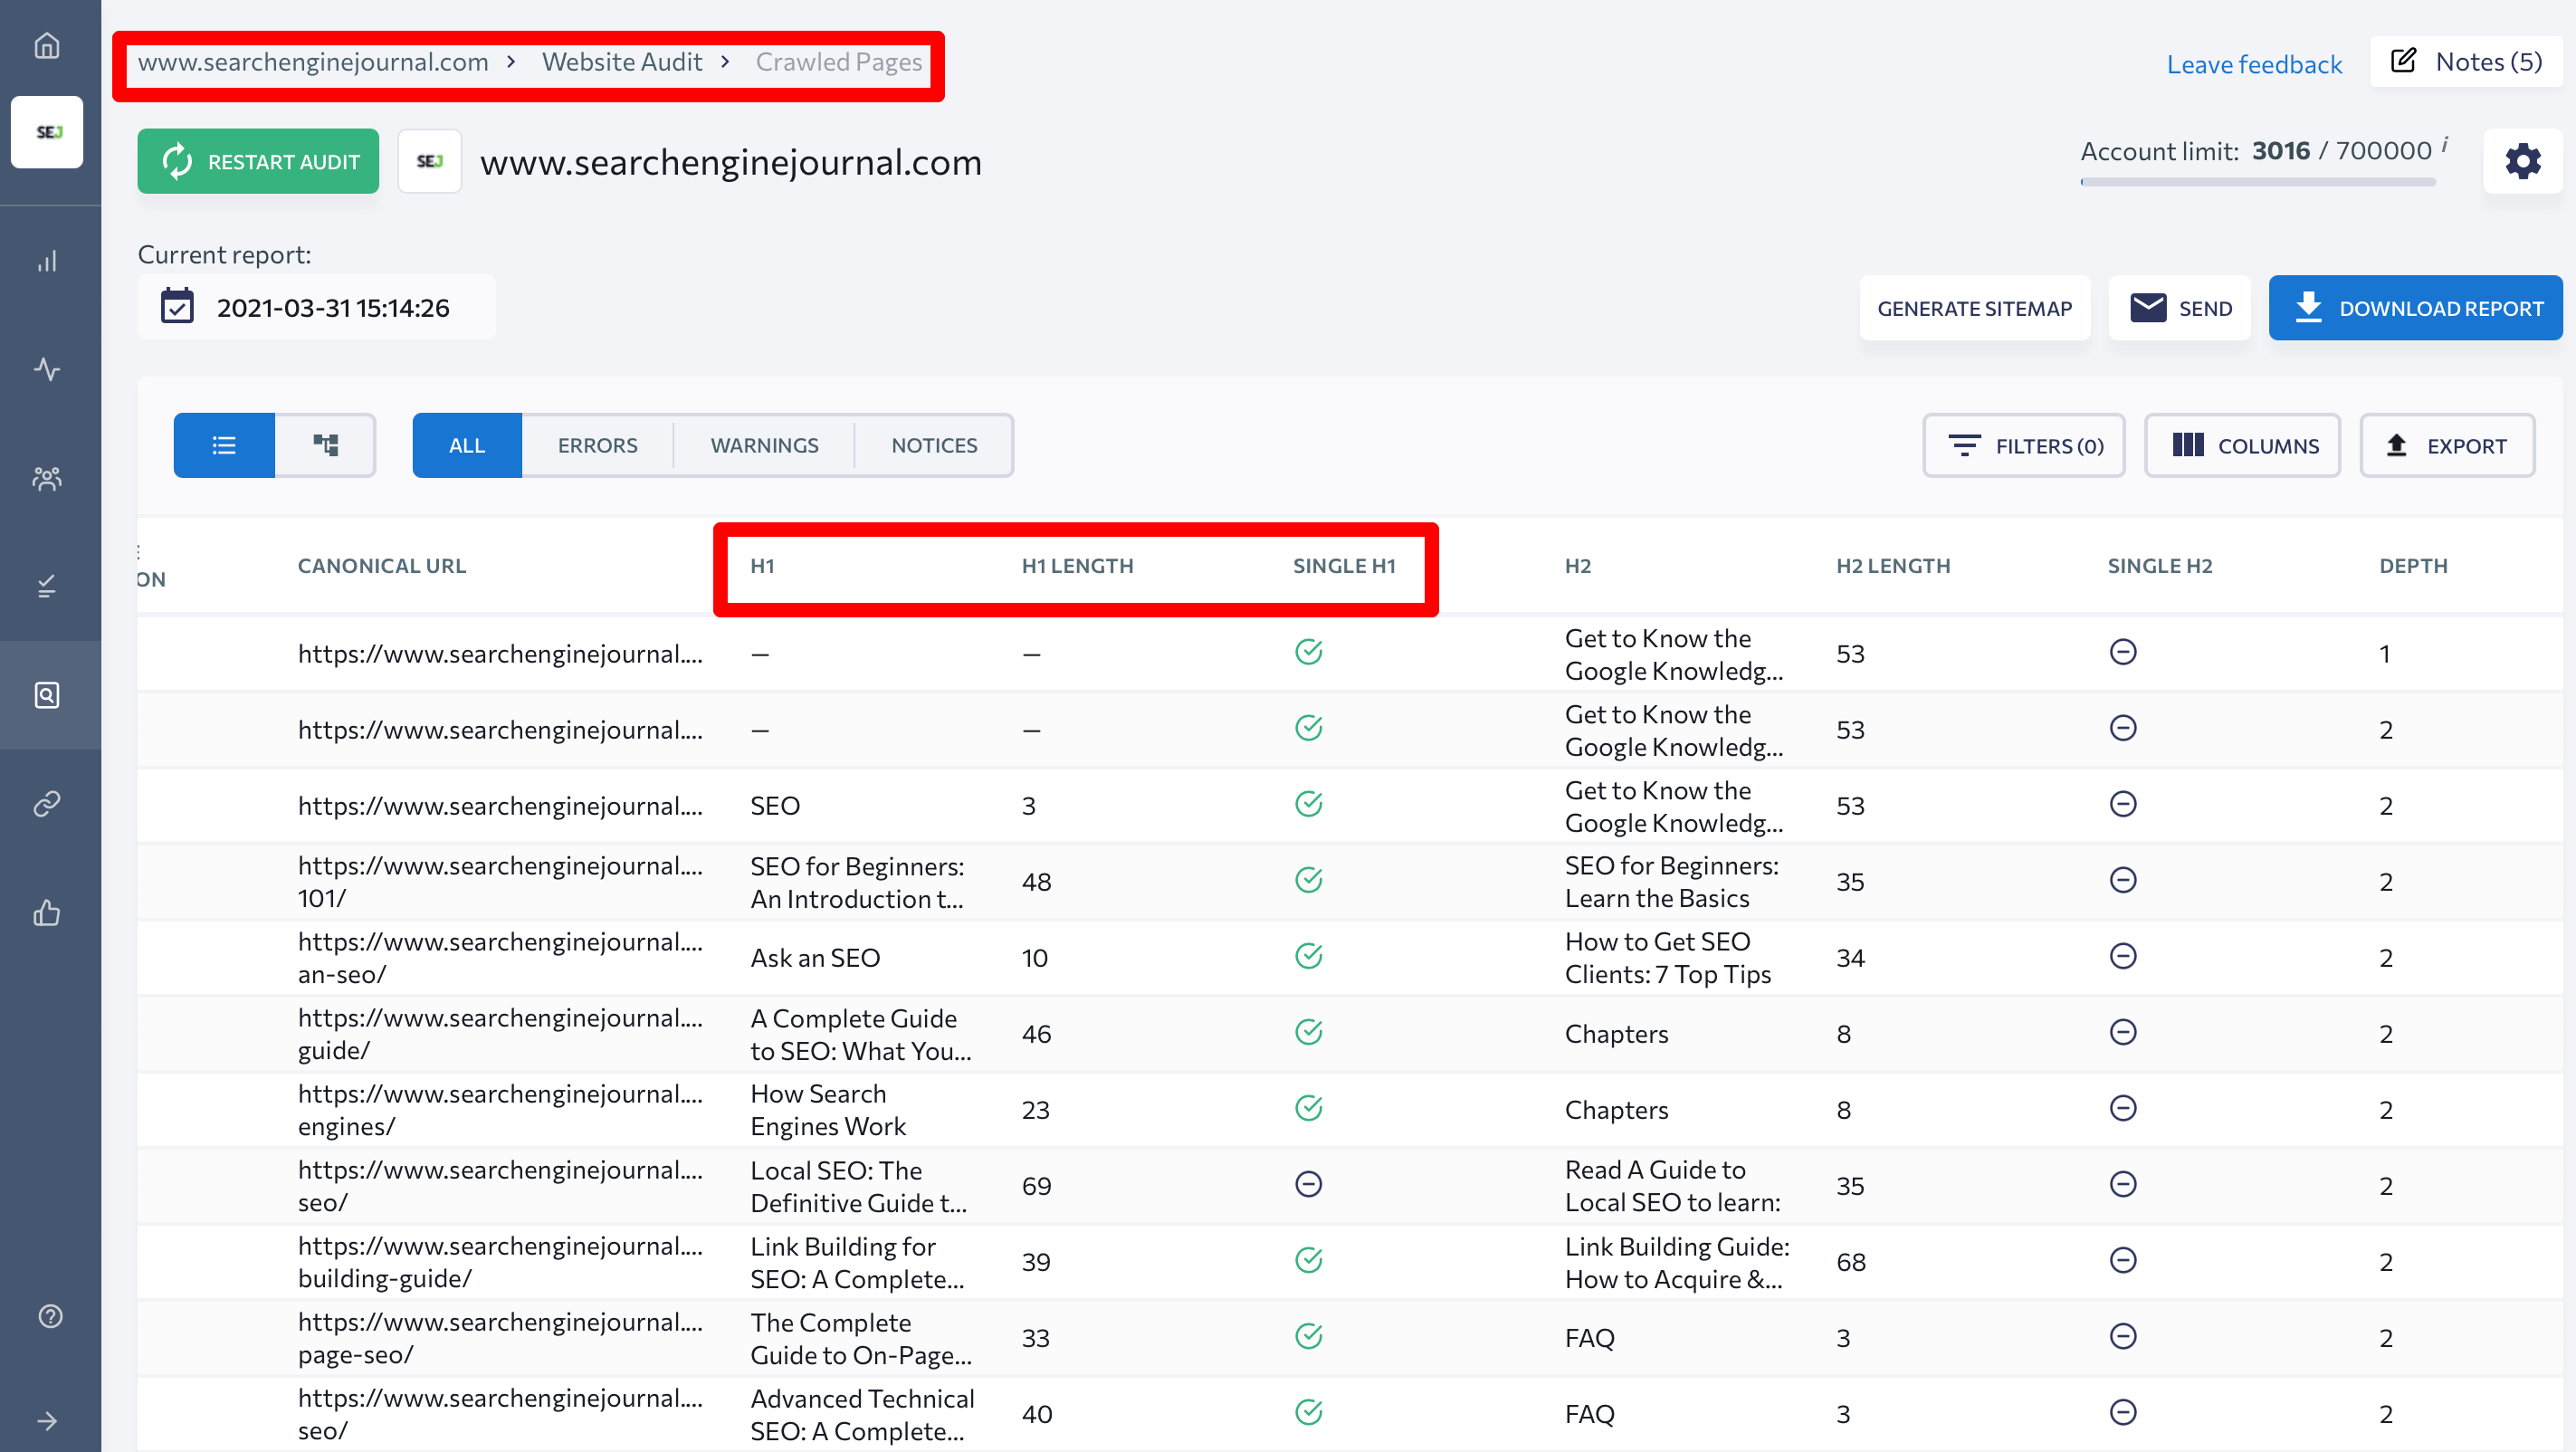The height and width of the screenshot is (1452, 2576).
Task: Click the account limit info icon
Action: [x=2444, y=144]
